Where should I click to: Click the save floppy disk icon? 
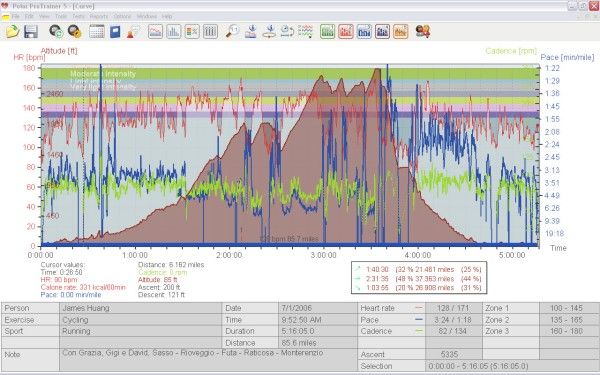pyautogui.click(x=31, y=31)
